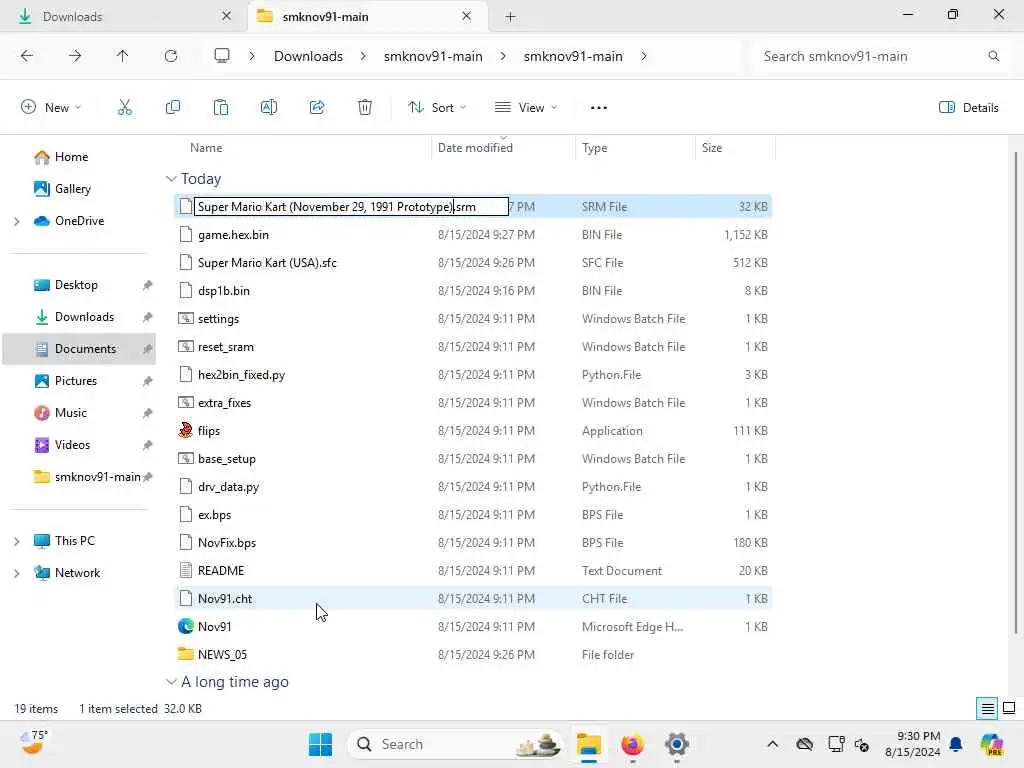The height and width of the screenshot is (768, 1024).
Task: Open the New item dropdown
Action: tap(51, 108)
